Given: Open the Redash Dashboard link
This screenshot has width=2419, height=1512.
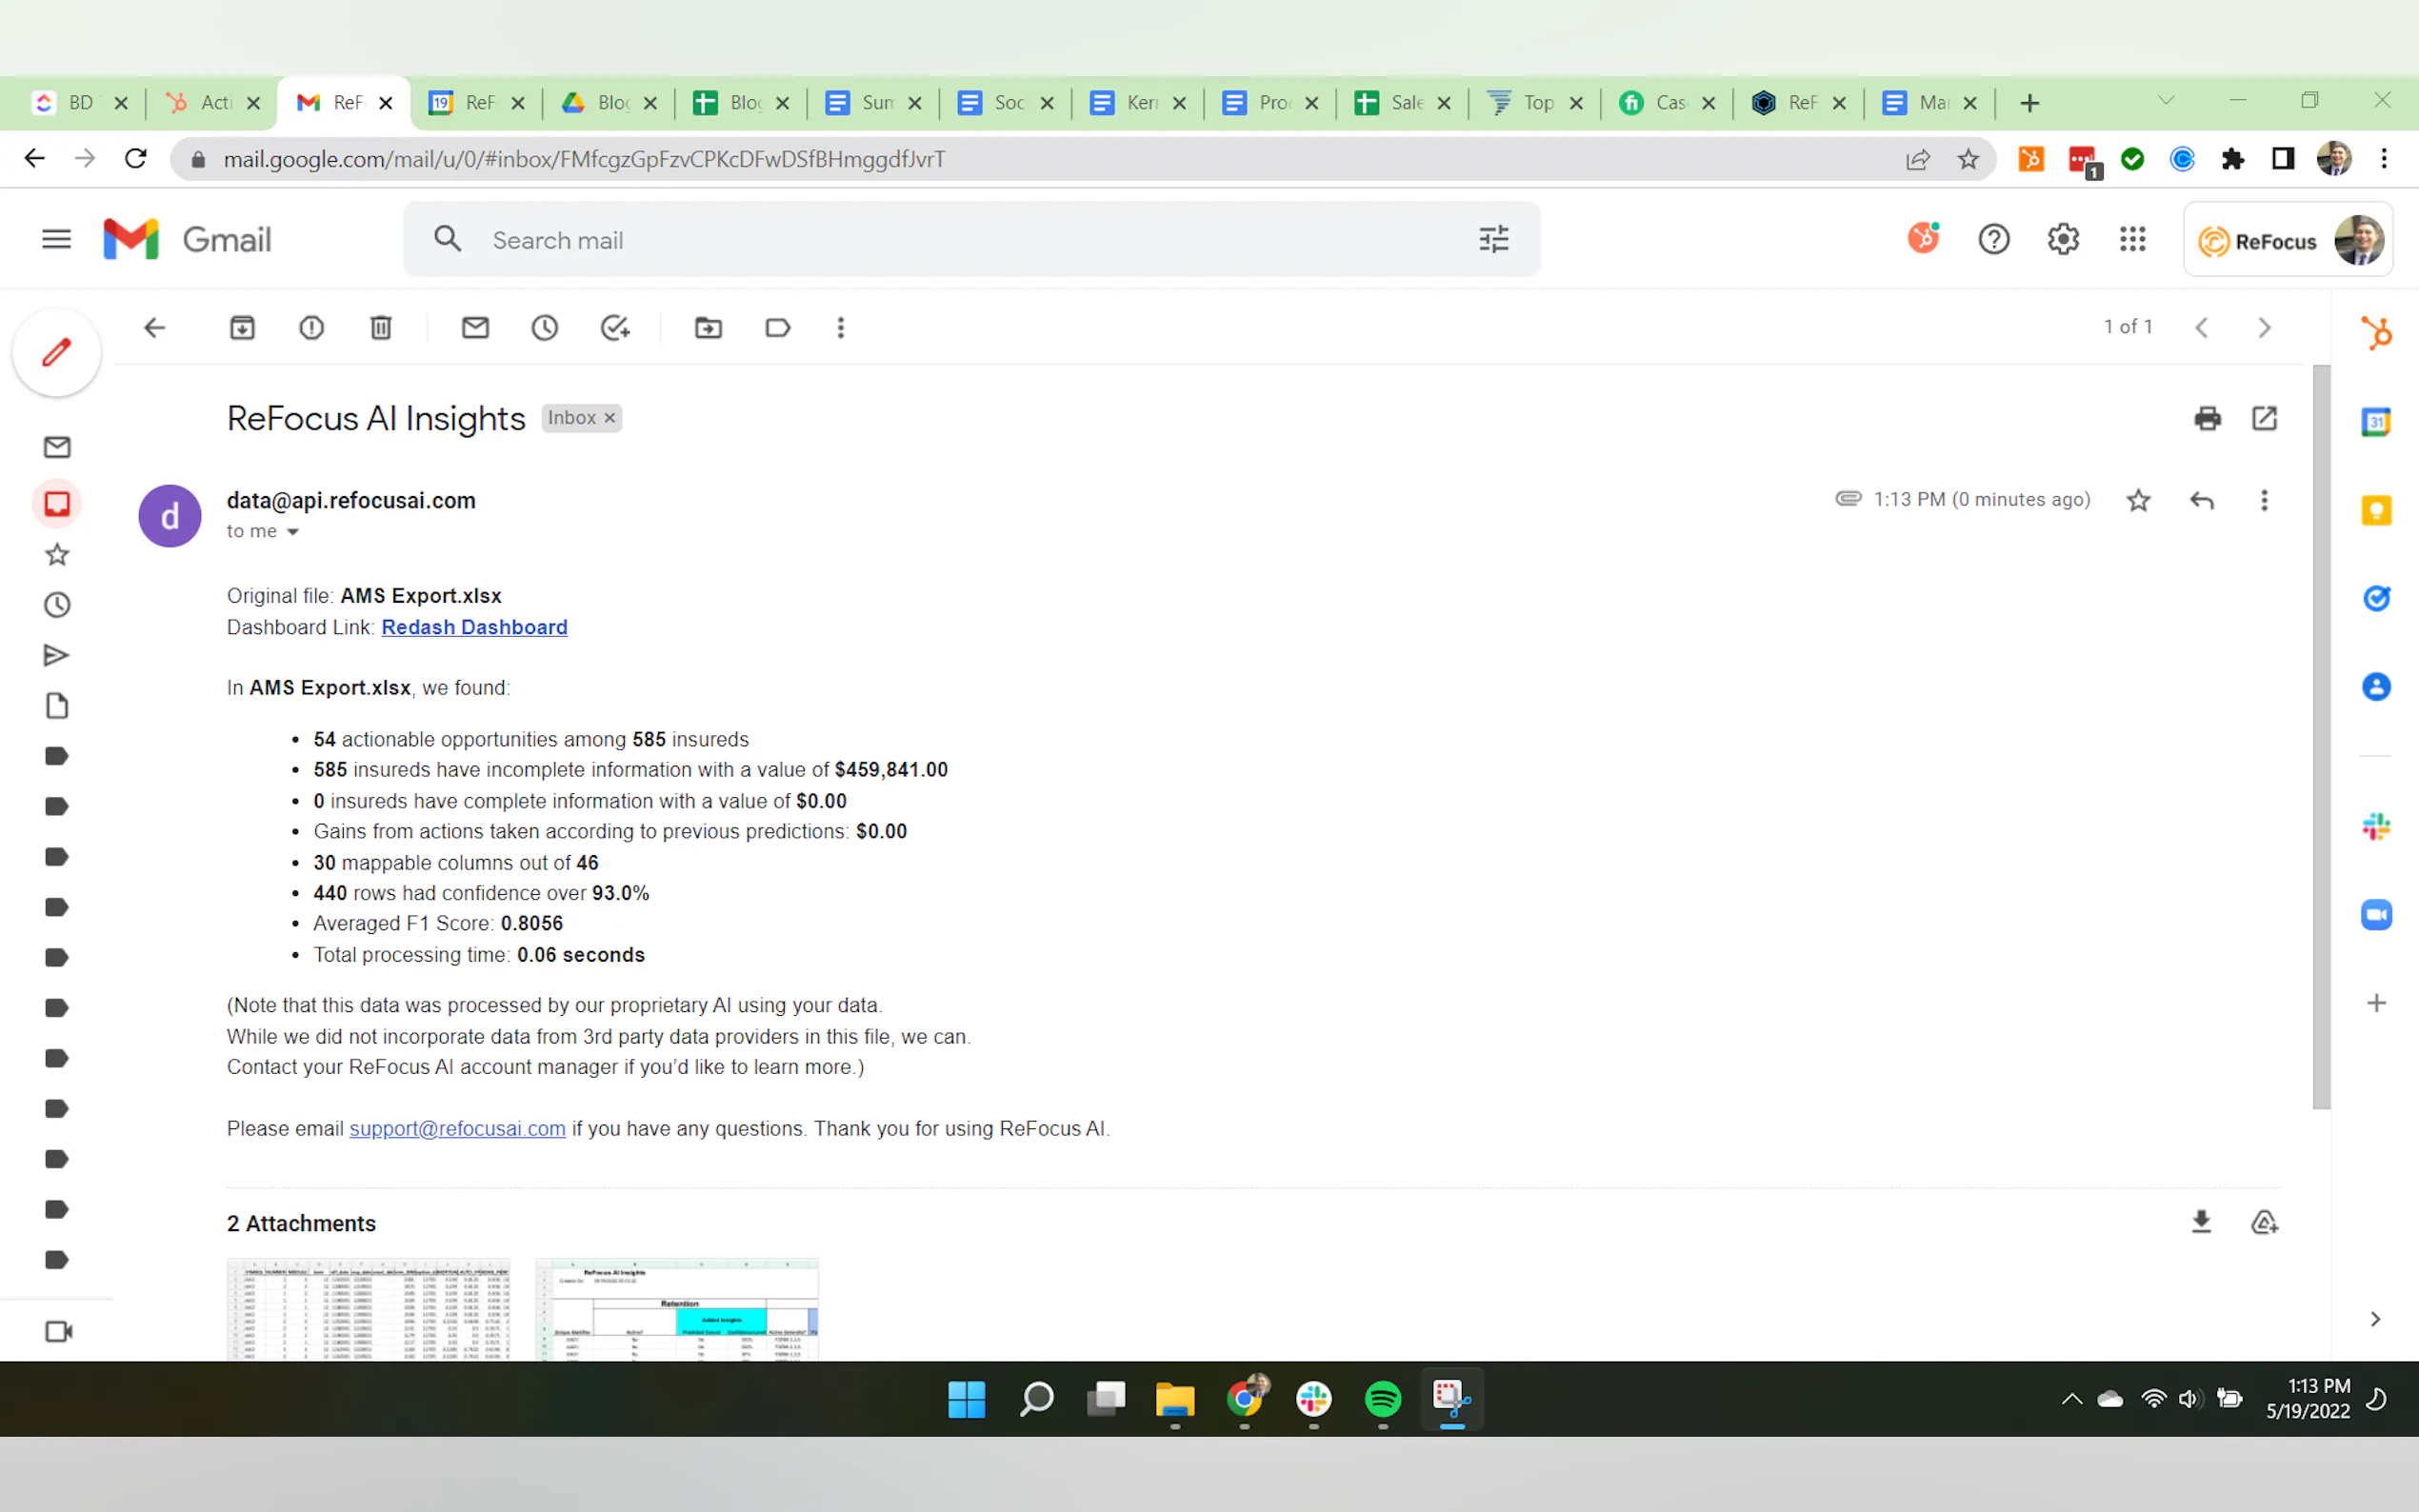Looking at the screenshot, I should 474,627.
